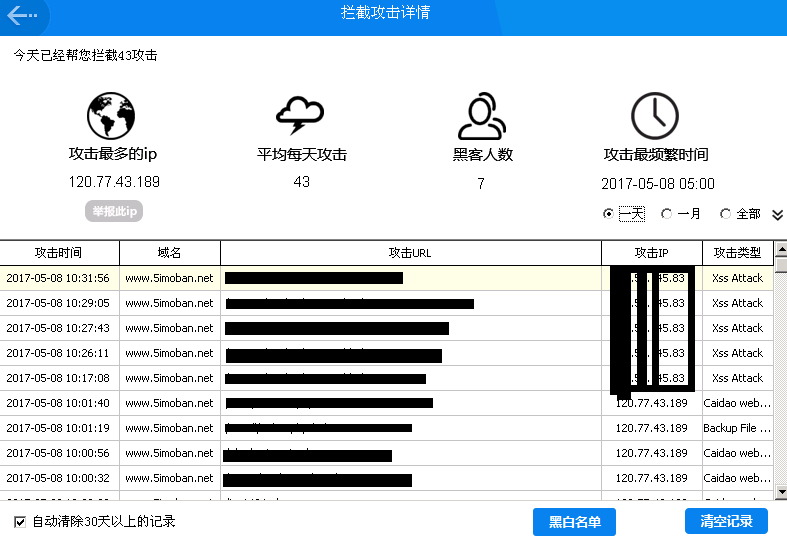
Task: Click the Xss Attack cell in the 10:31:56 row
Action: (737, 278)
